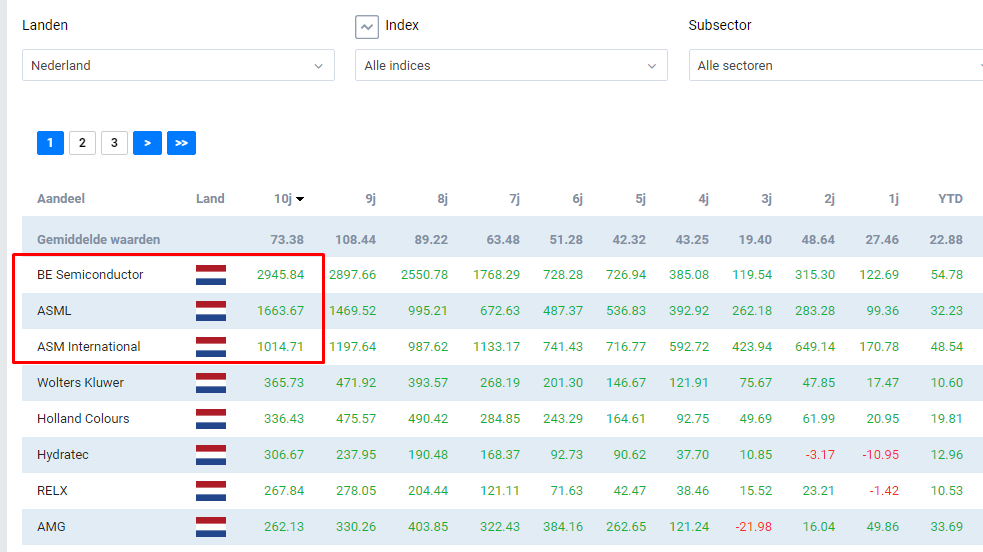Select RELX 1j value -1.42
This screenshot has width=983, height=552.
884,491
